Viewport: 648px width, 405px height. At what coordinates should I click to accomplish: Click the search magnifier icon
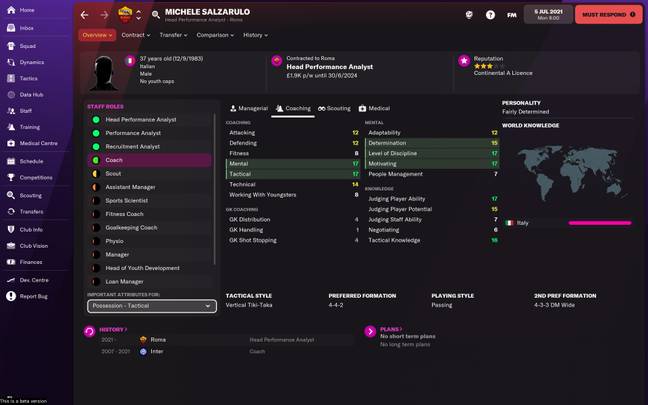(156, 15)
